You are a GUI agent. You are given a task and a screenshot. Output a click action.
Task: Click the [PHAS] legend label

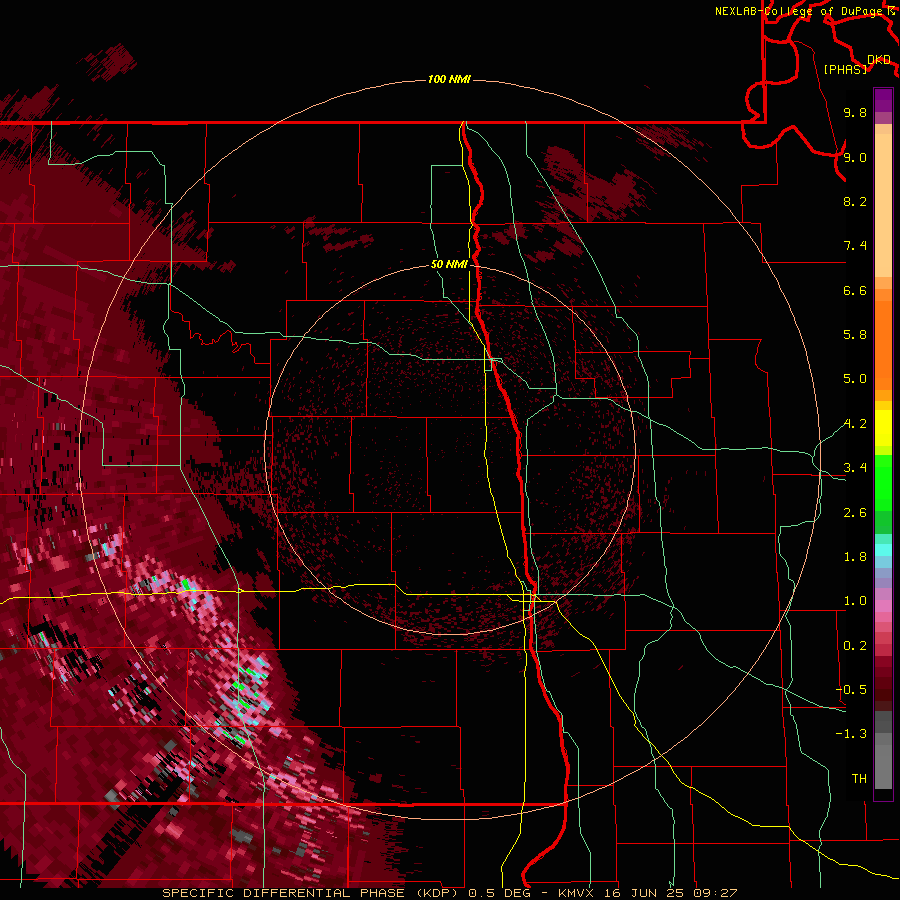pos(845,69)
